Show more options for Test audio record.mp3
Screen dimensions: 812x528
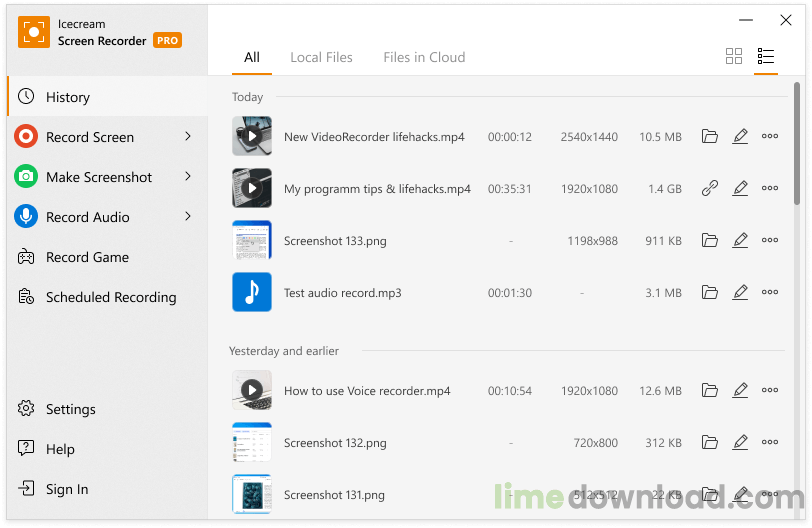[770, 292]
